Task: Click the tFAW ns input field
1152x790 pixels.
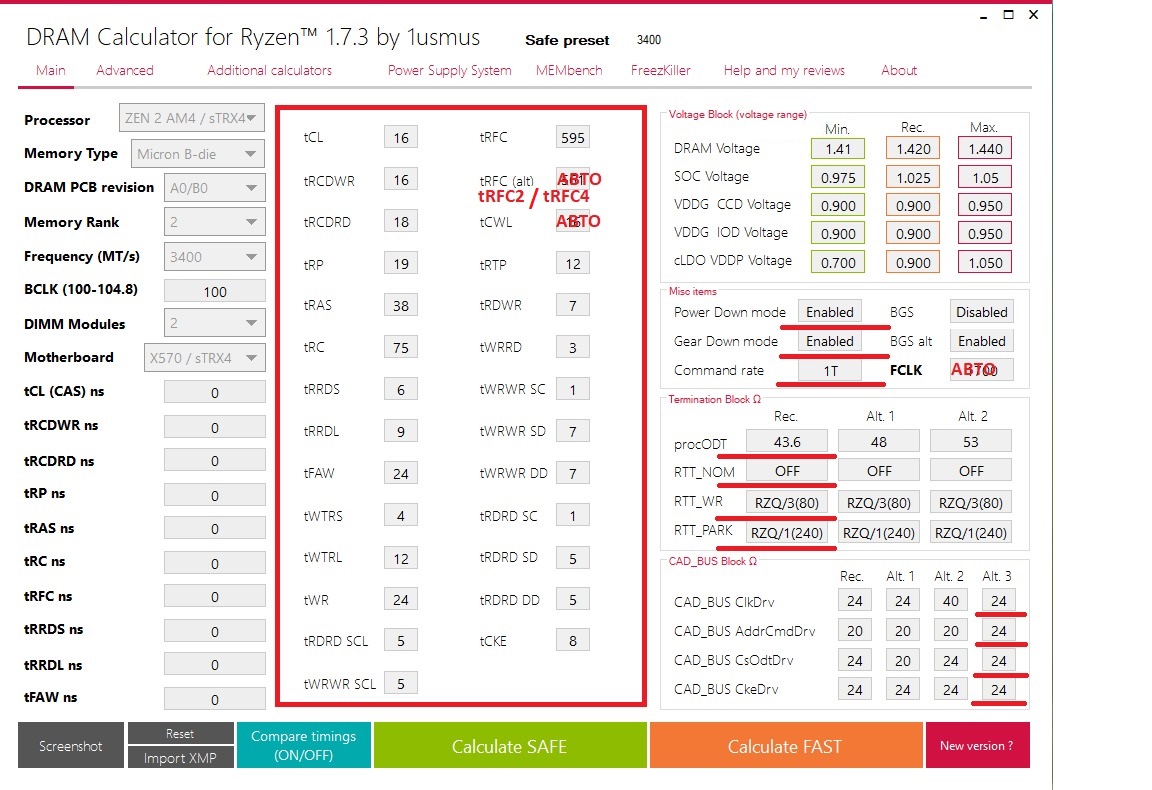Action: [x=215, y=699]
